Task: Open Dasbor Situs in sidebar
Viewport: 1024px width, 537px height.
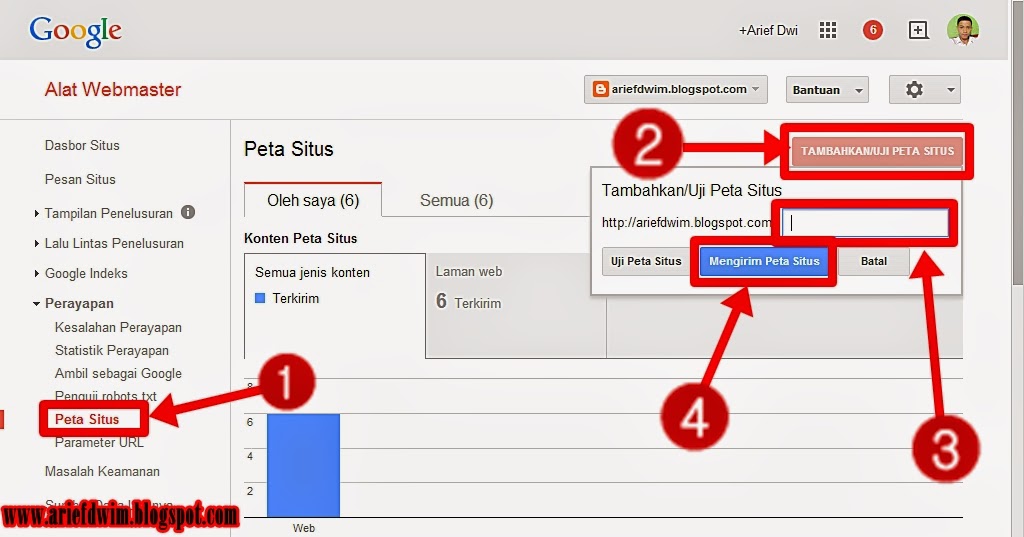Action: (82, 145)
